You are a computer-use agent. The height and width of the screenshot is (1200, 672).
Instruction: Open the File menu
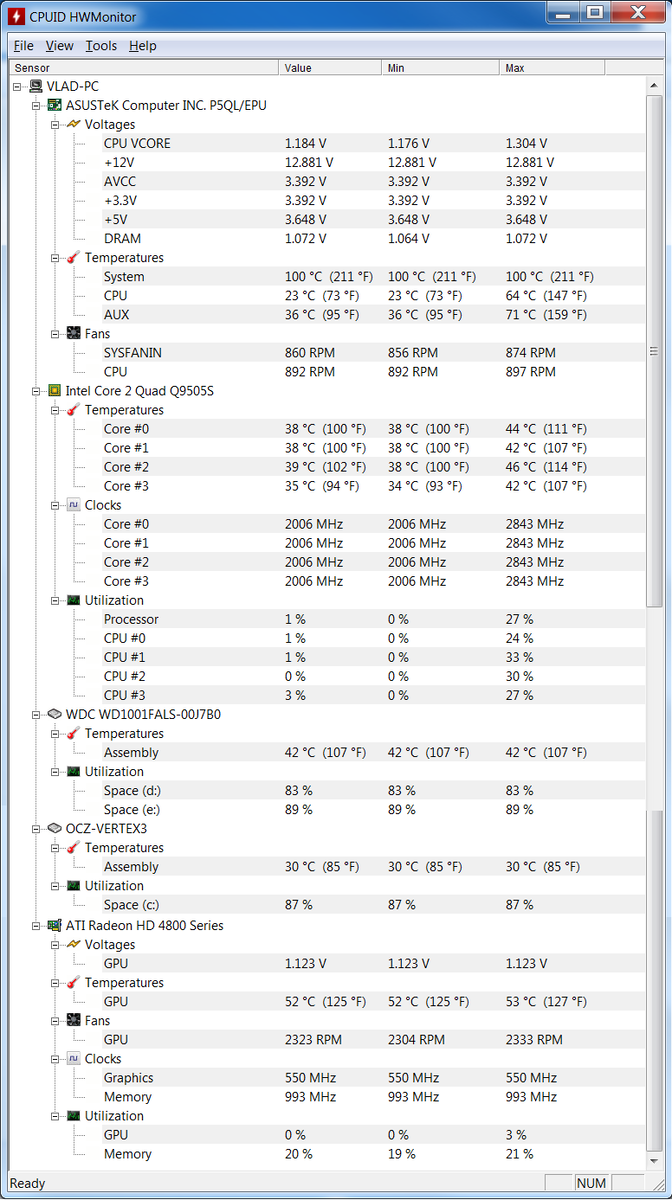point(23,46)
